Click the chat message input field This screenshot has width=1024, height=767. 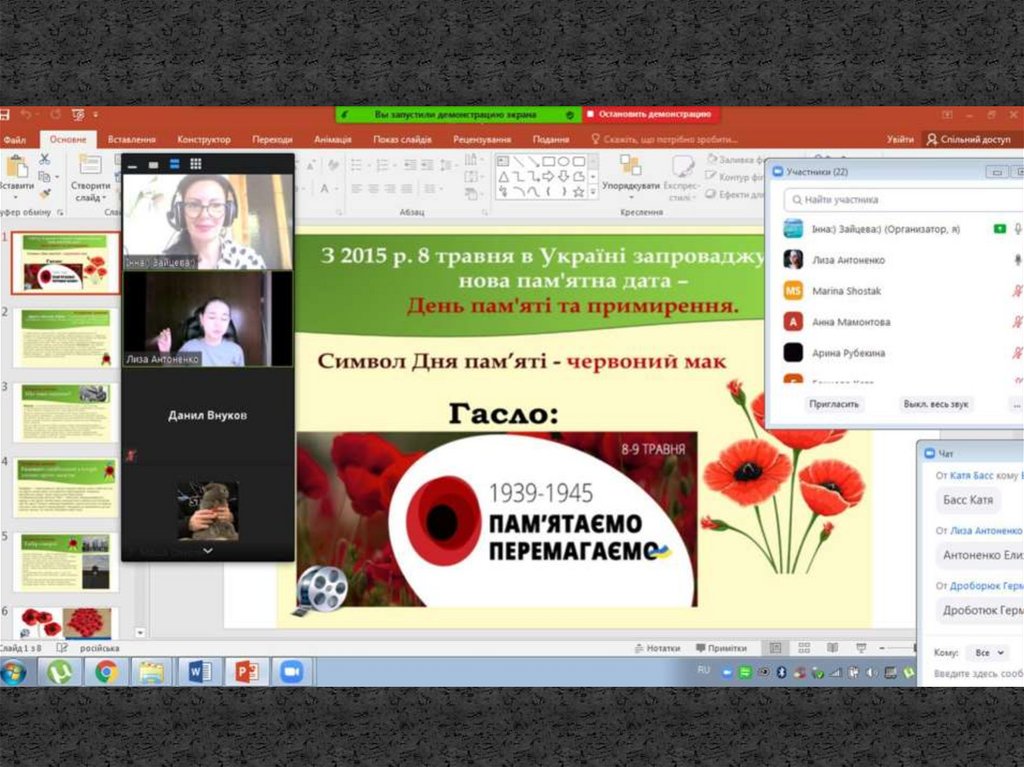pos(978,674)
